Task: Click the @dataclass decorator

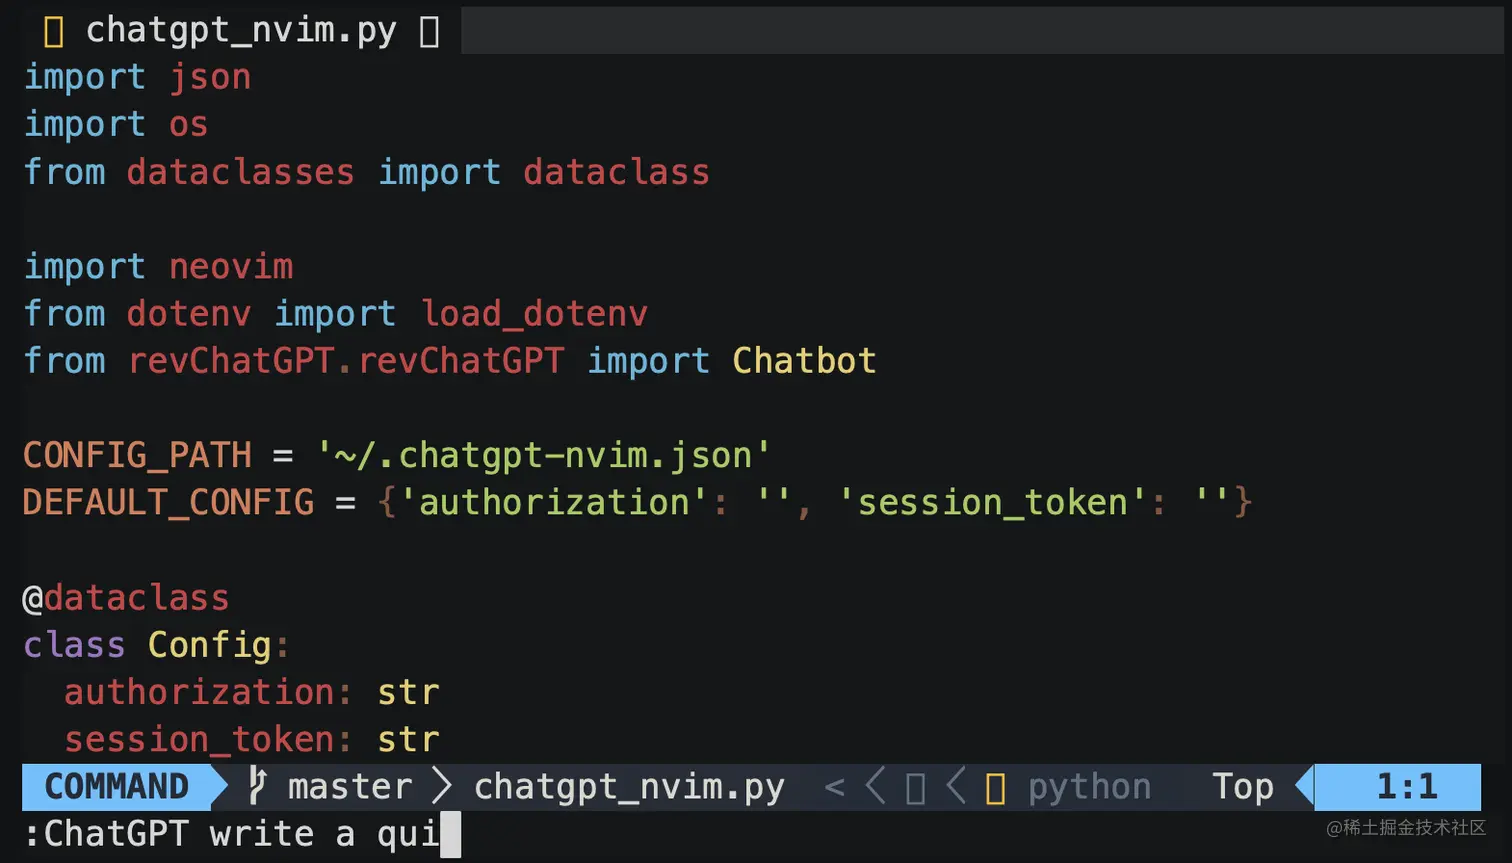Action: 126,598
